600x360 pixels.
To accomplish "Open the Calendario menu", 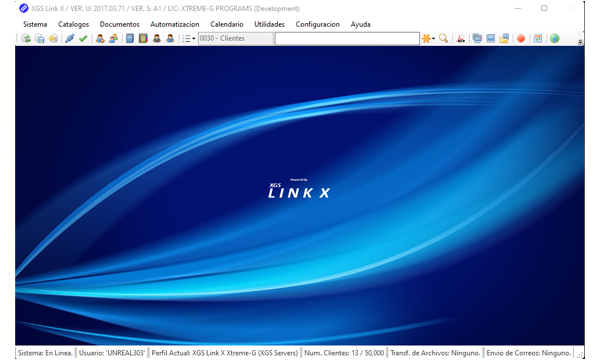I will 227,24.
